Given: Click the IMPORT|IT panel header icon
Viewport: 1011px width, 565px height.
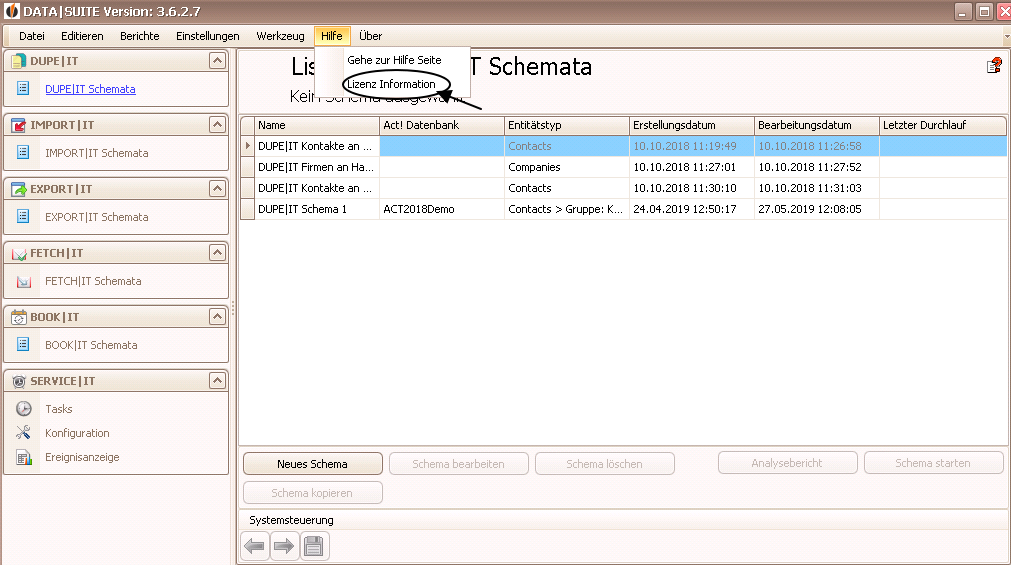Looking at the screenshot, I should tap(19, 125).
